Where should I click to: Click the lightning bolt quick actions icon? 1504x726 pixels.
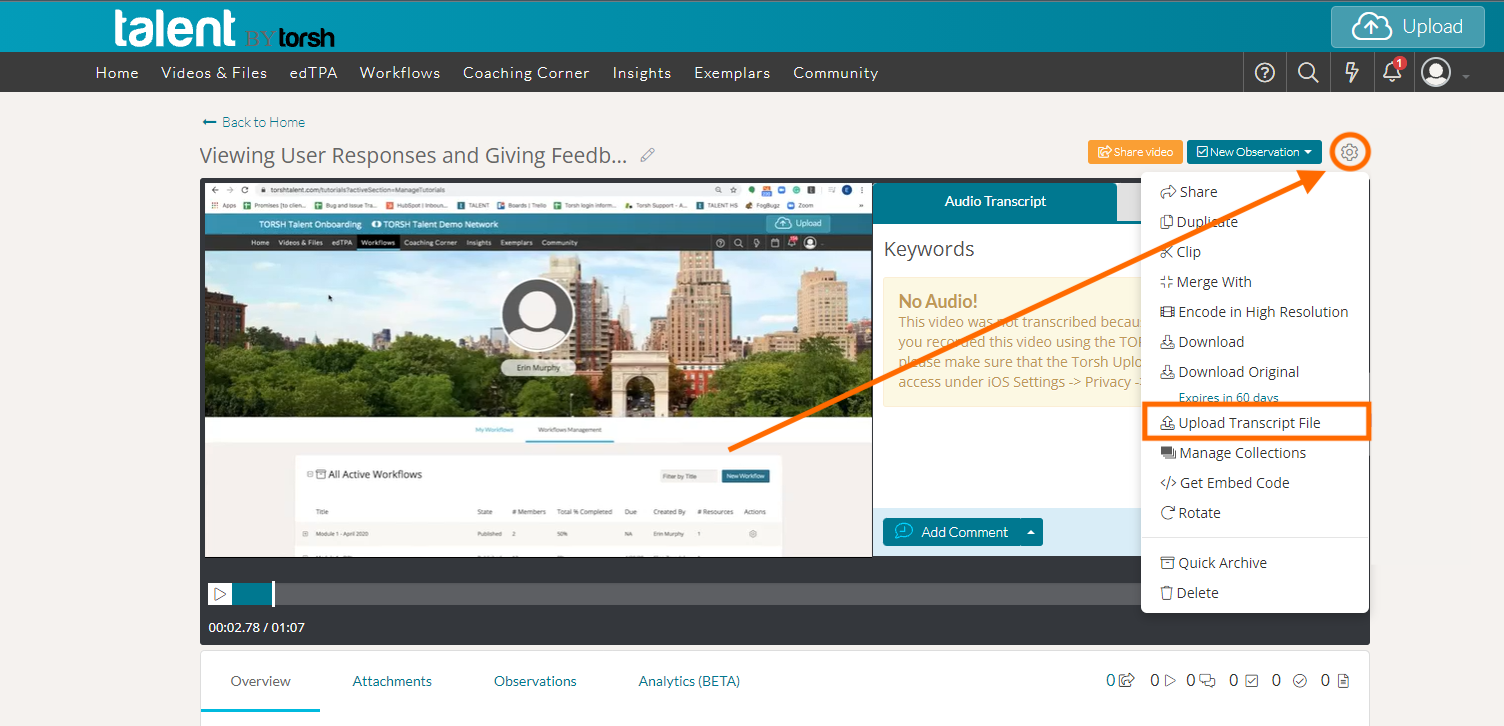tap(1351, 72)
